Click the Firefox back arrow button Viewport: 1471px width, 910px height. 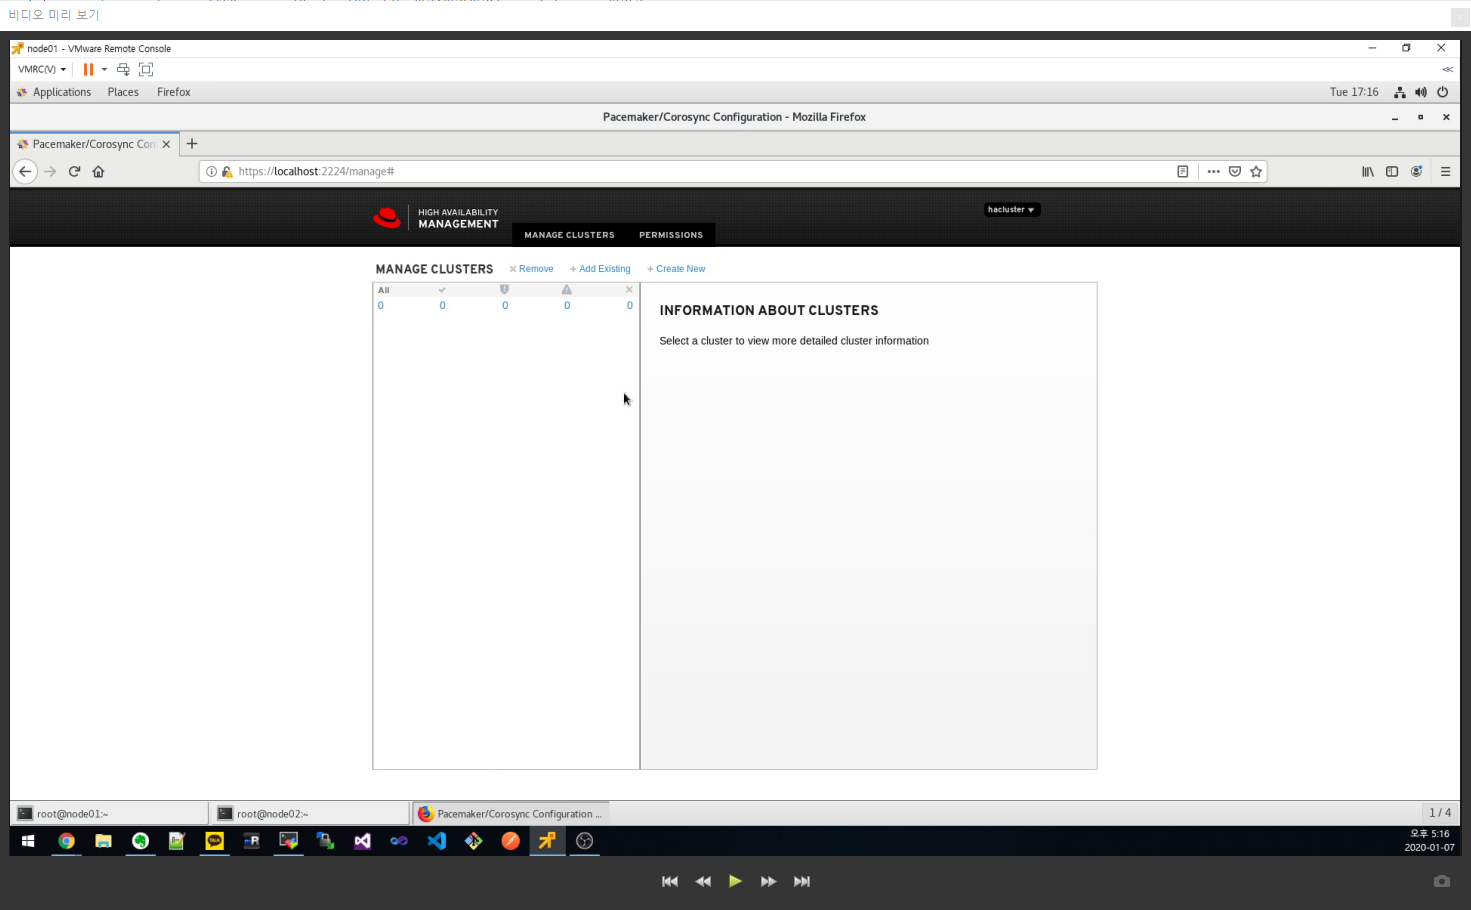[25, 171]
